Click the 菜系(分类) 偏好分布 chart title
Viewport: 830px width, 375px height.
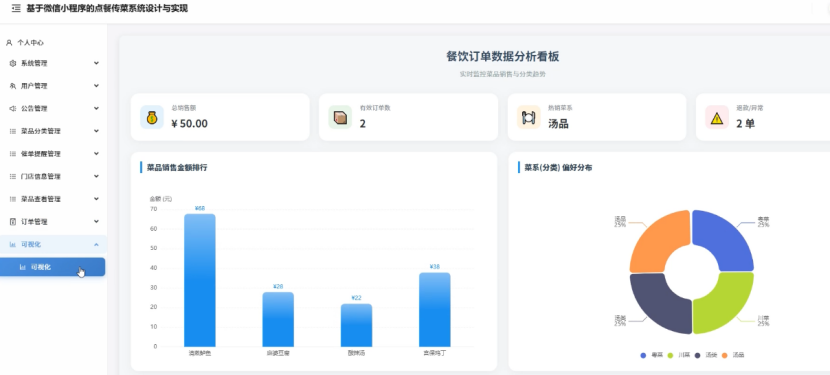tap(558, 168)
